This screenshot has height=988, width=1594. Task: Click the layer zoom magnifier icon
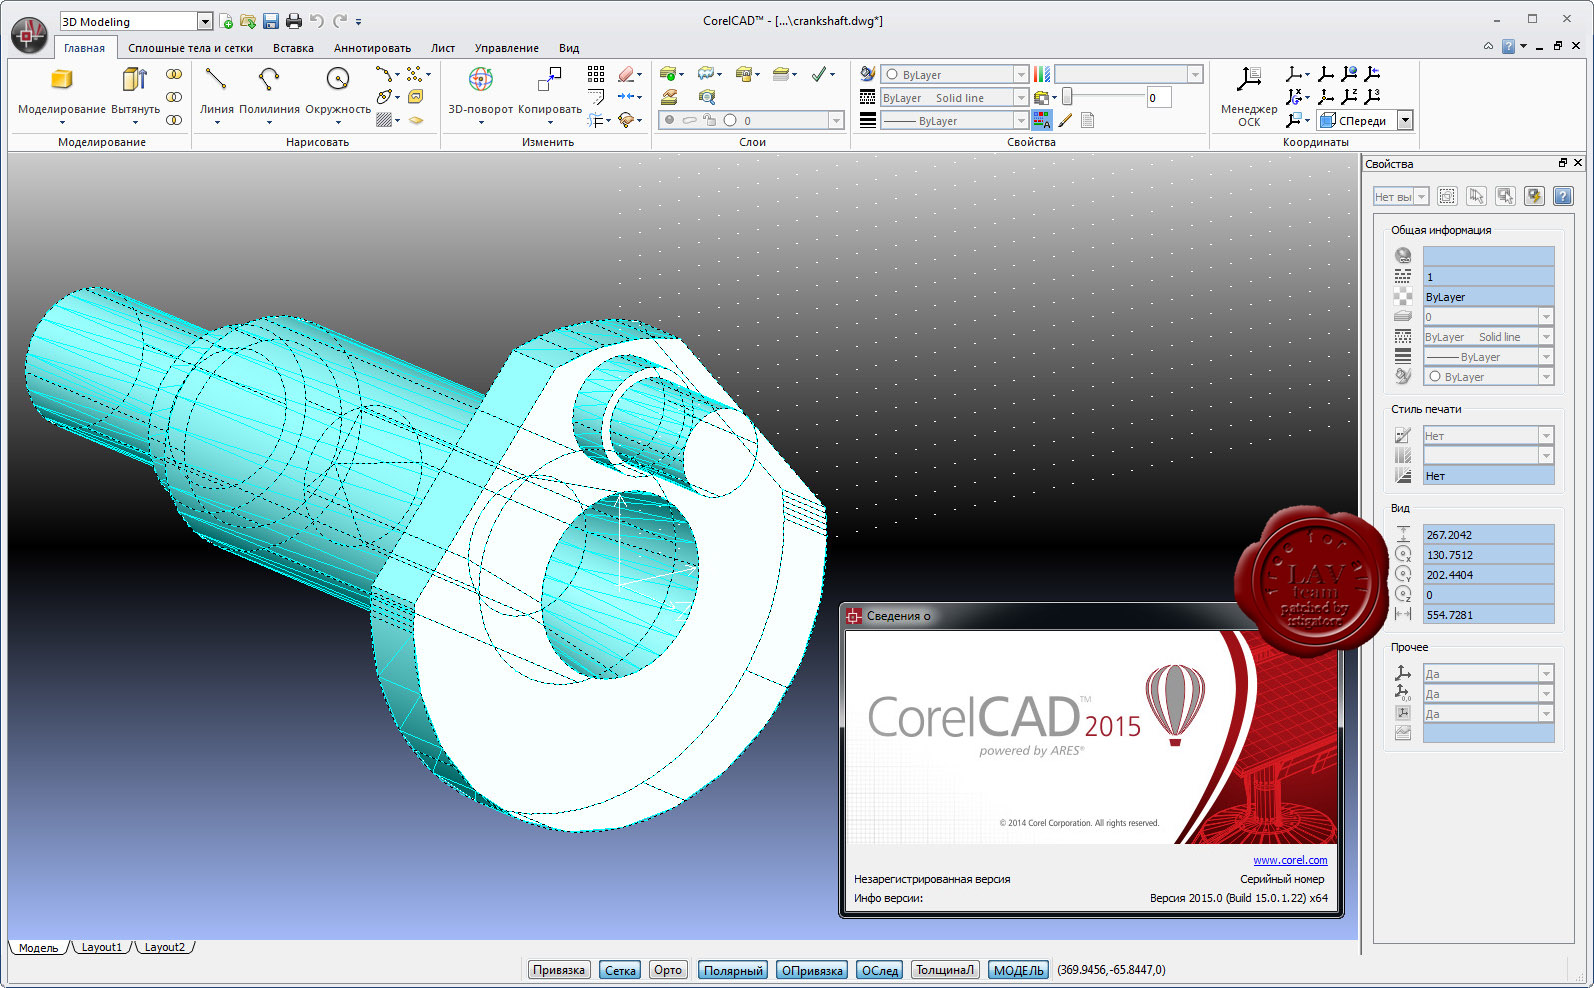click(x=707, y=97)
